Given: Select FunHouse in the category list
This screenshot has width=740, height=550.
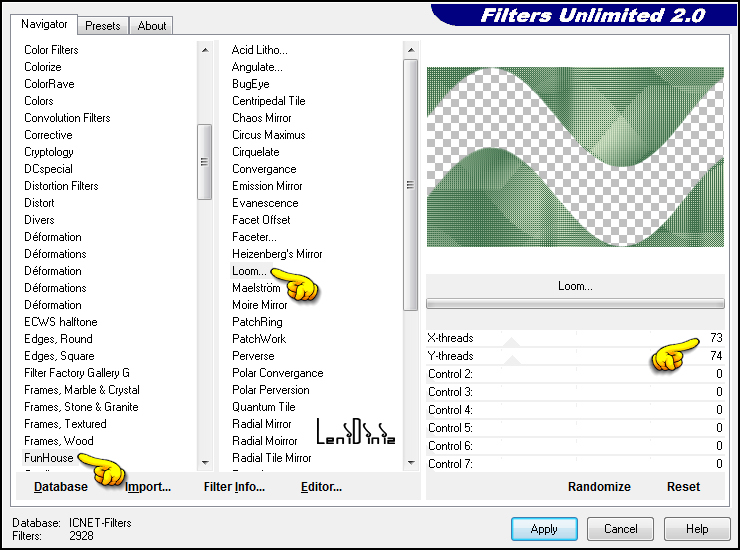Looking at the screenshot, I should [x=50, y=458].
